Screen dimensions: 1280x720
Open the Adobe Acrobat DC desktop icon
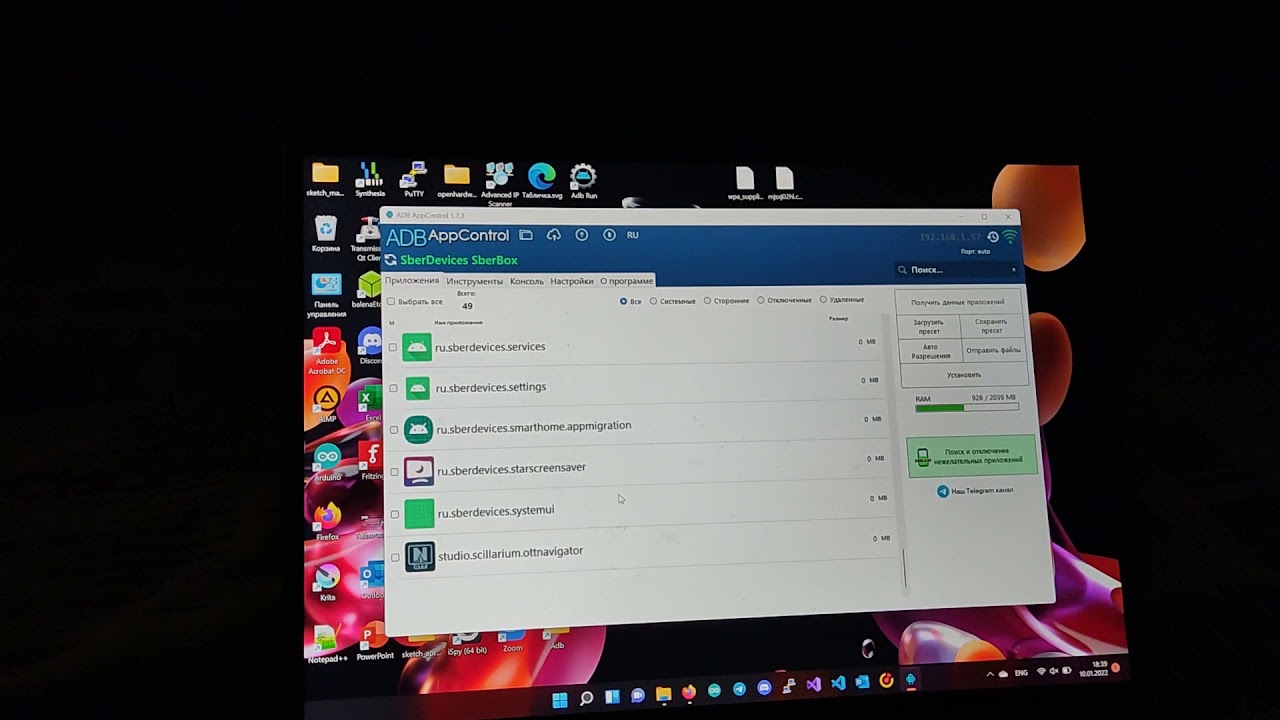(326, 351)
